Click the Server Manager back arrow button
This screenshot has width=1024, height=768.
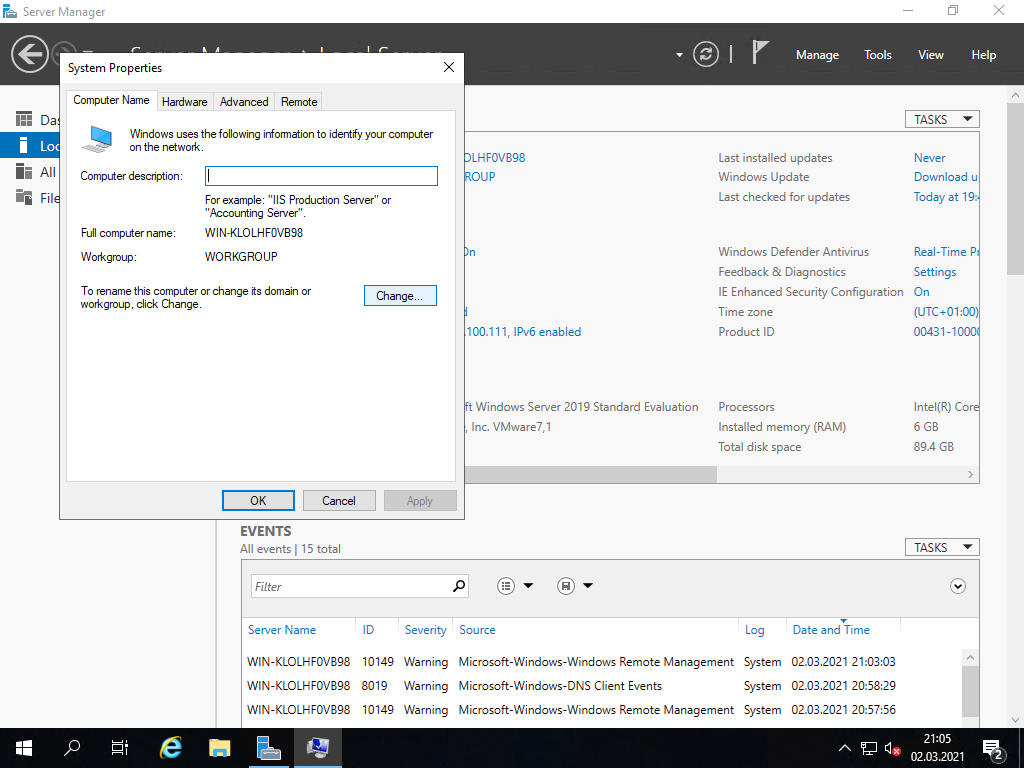pyautogui.click(x=30, y=54)
